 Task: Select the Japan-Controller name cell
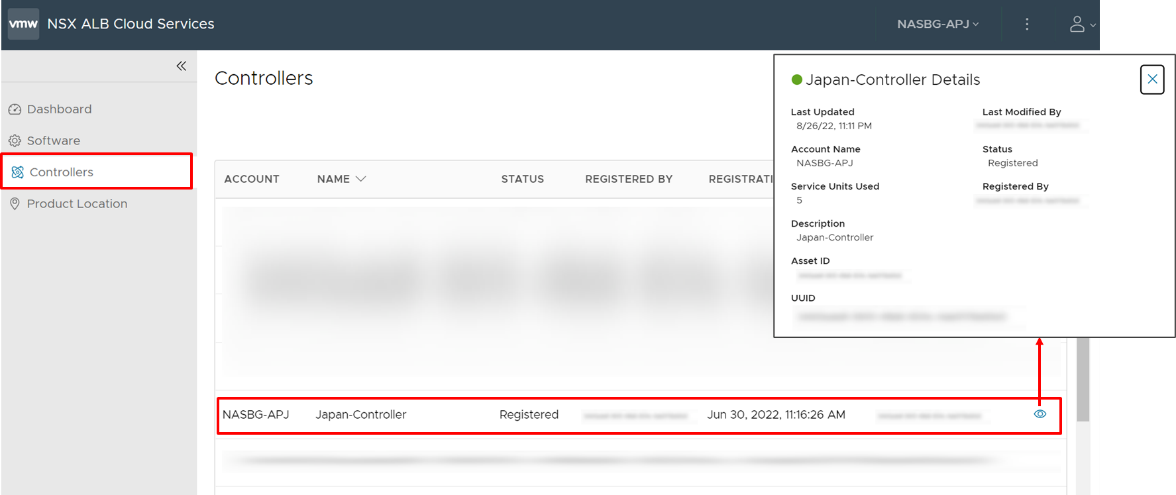coord(361,415)
